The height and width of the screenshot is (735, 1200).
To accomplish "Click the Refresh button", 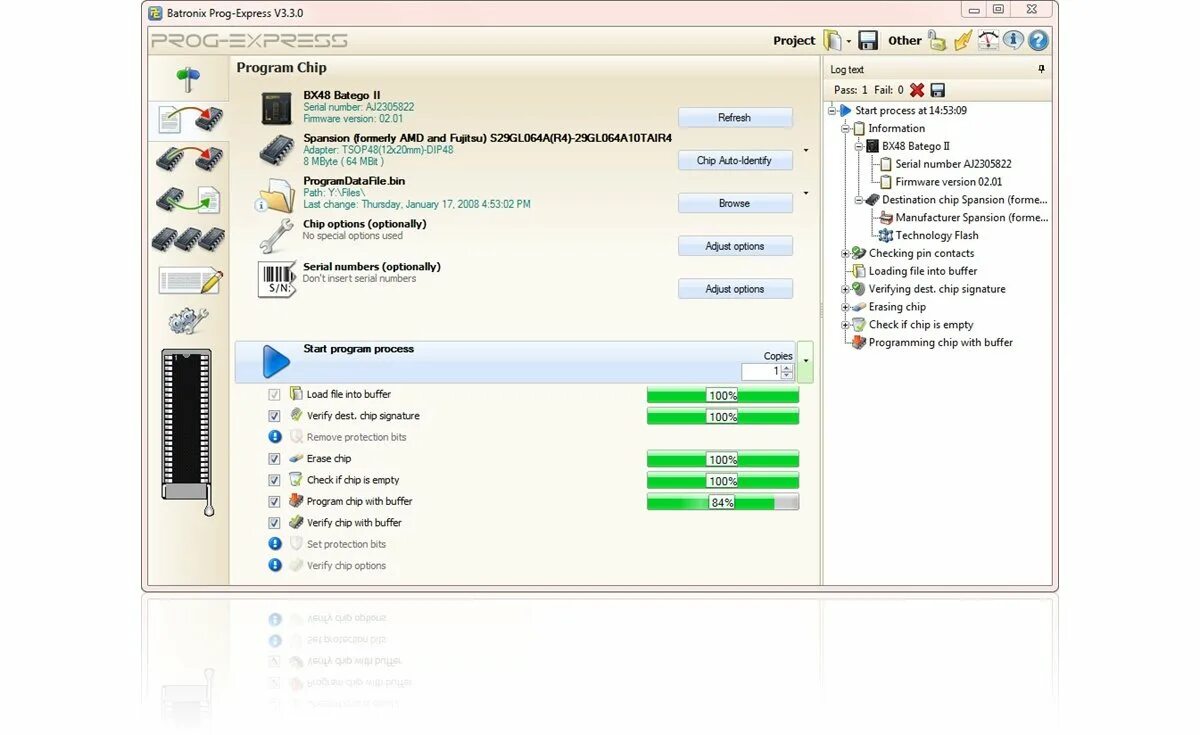I will click(x=735, y=118).
